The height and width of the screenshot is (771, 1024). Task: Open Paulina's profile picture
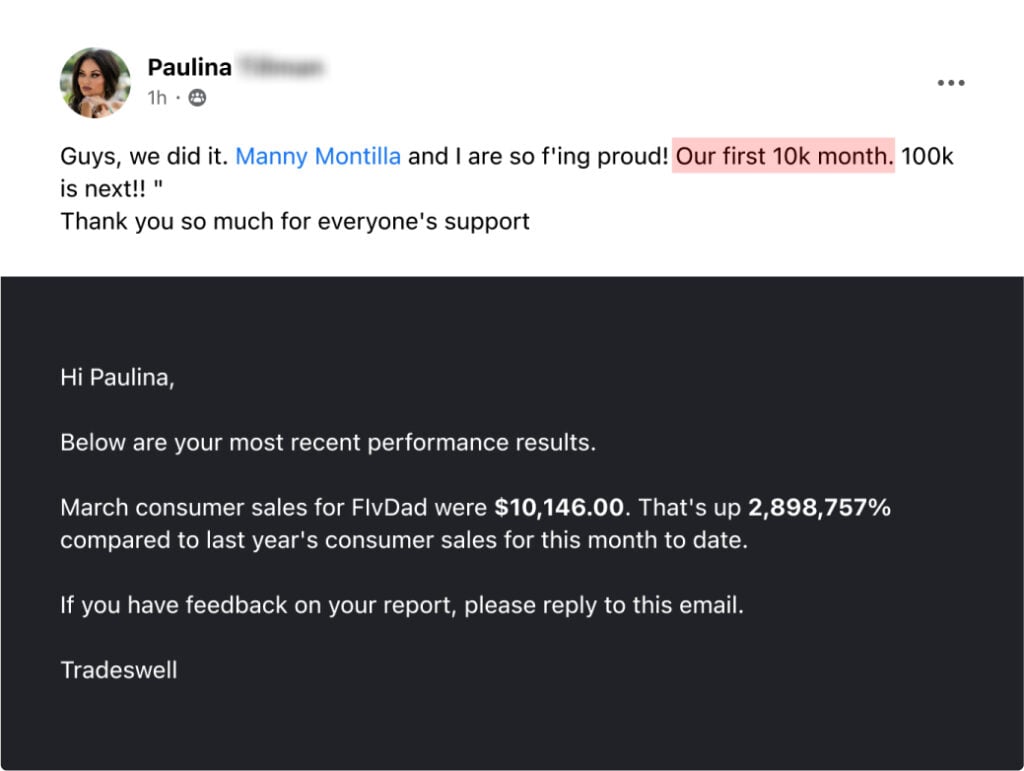tap(95, 83)
